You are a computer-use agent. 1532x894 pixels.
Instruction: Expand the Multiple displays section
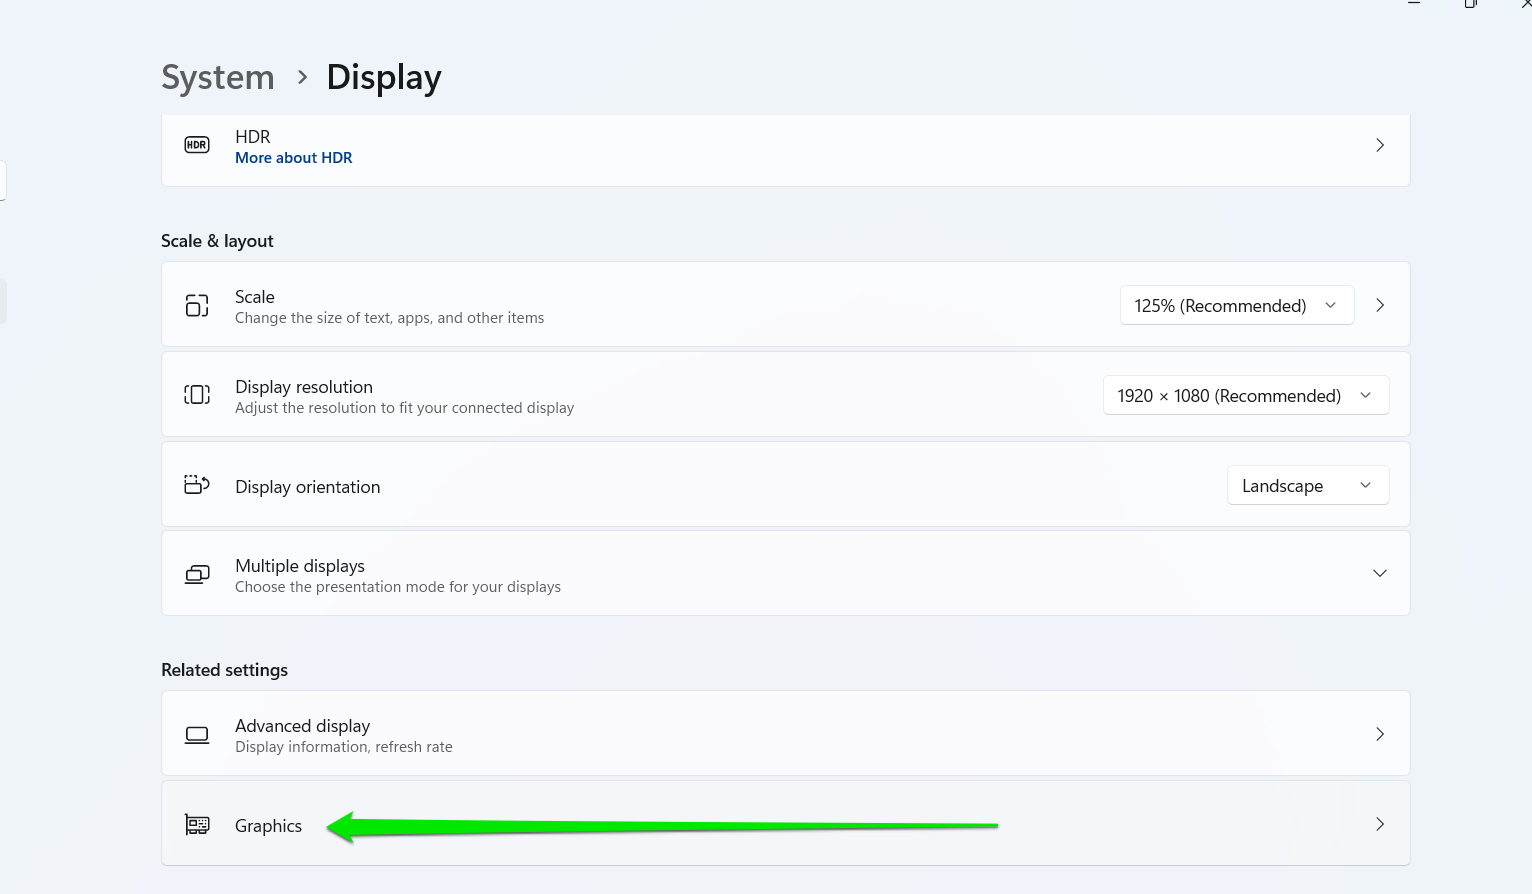tap(1380, 573)
